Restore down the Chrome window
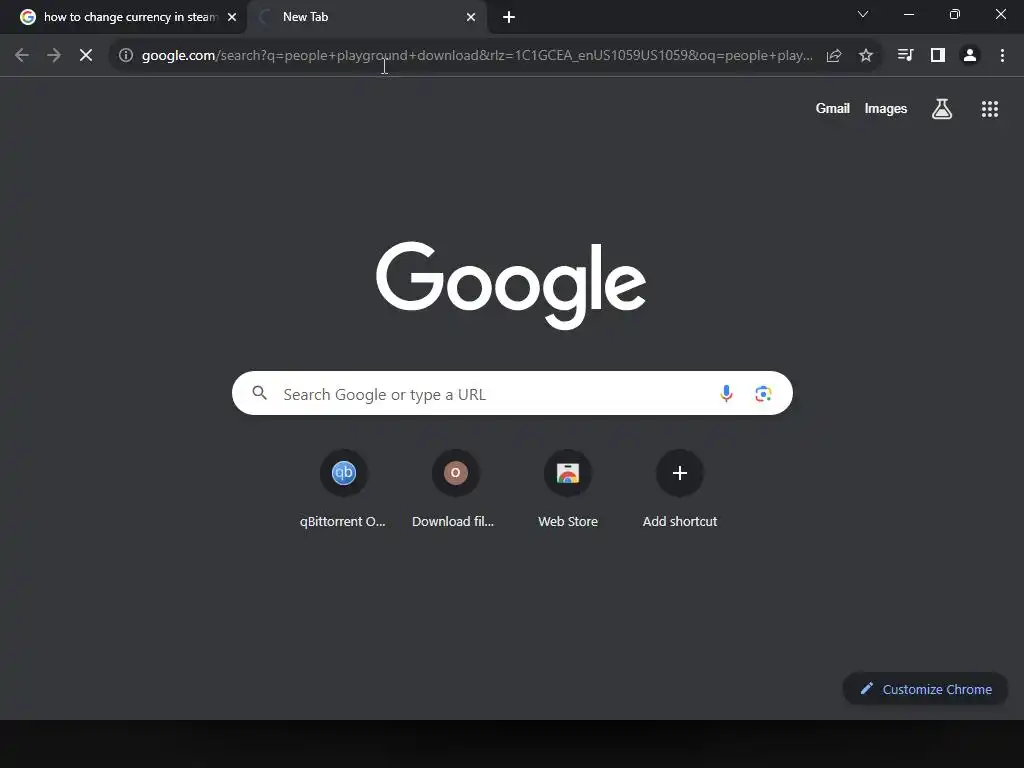This screenshot has height=768, width=1024. point(955,14)
